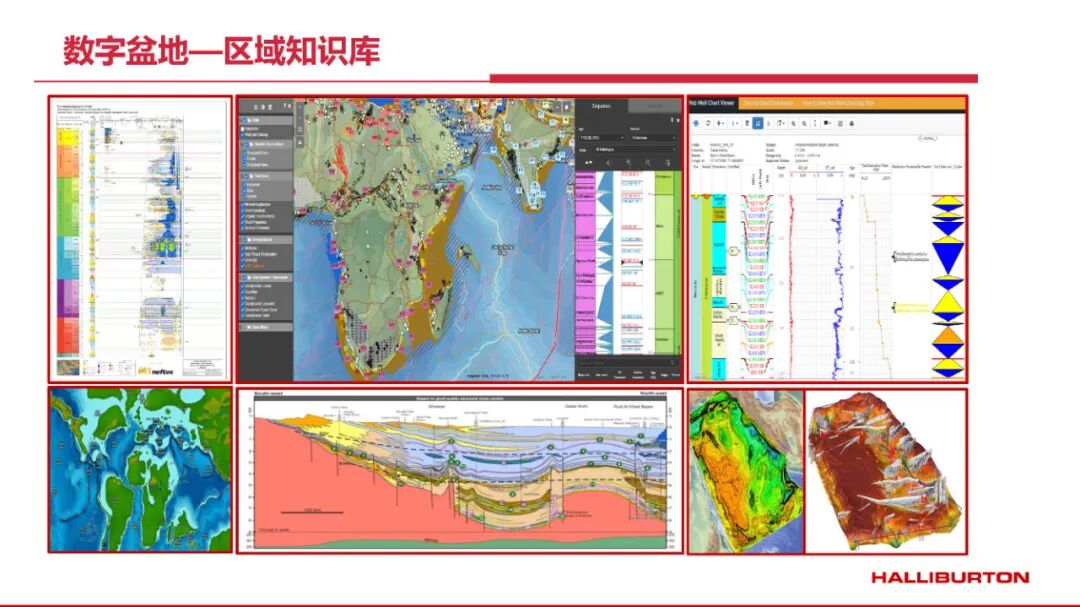Screen dimensions: 1080x607
Task: Switch to the first orange tab beside Well Chart Viewer
Action: (x=768, y=103)
